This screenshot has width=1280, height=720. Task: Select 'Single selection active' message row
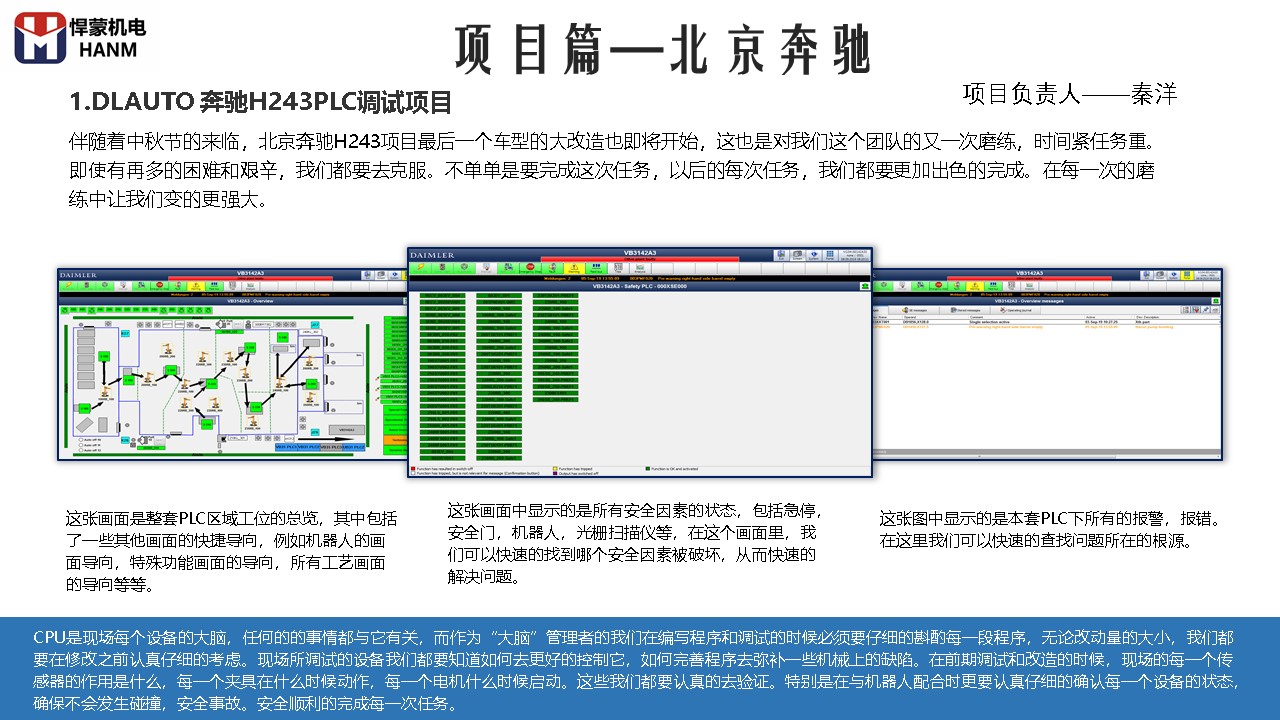(1047, 322)
